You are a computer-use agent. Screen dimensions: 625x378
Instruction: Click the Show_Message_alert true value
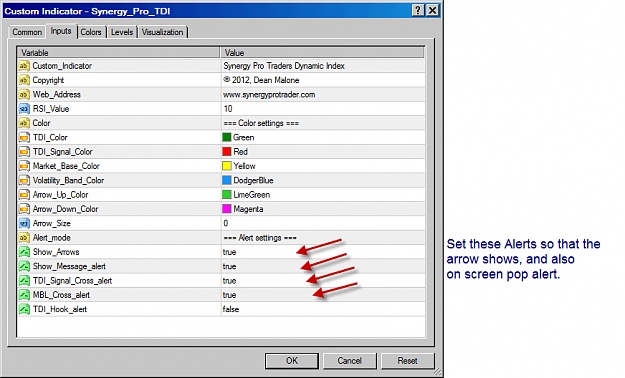point(230,267)
